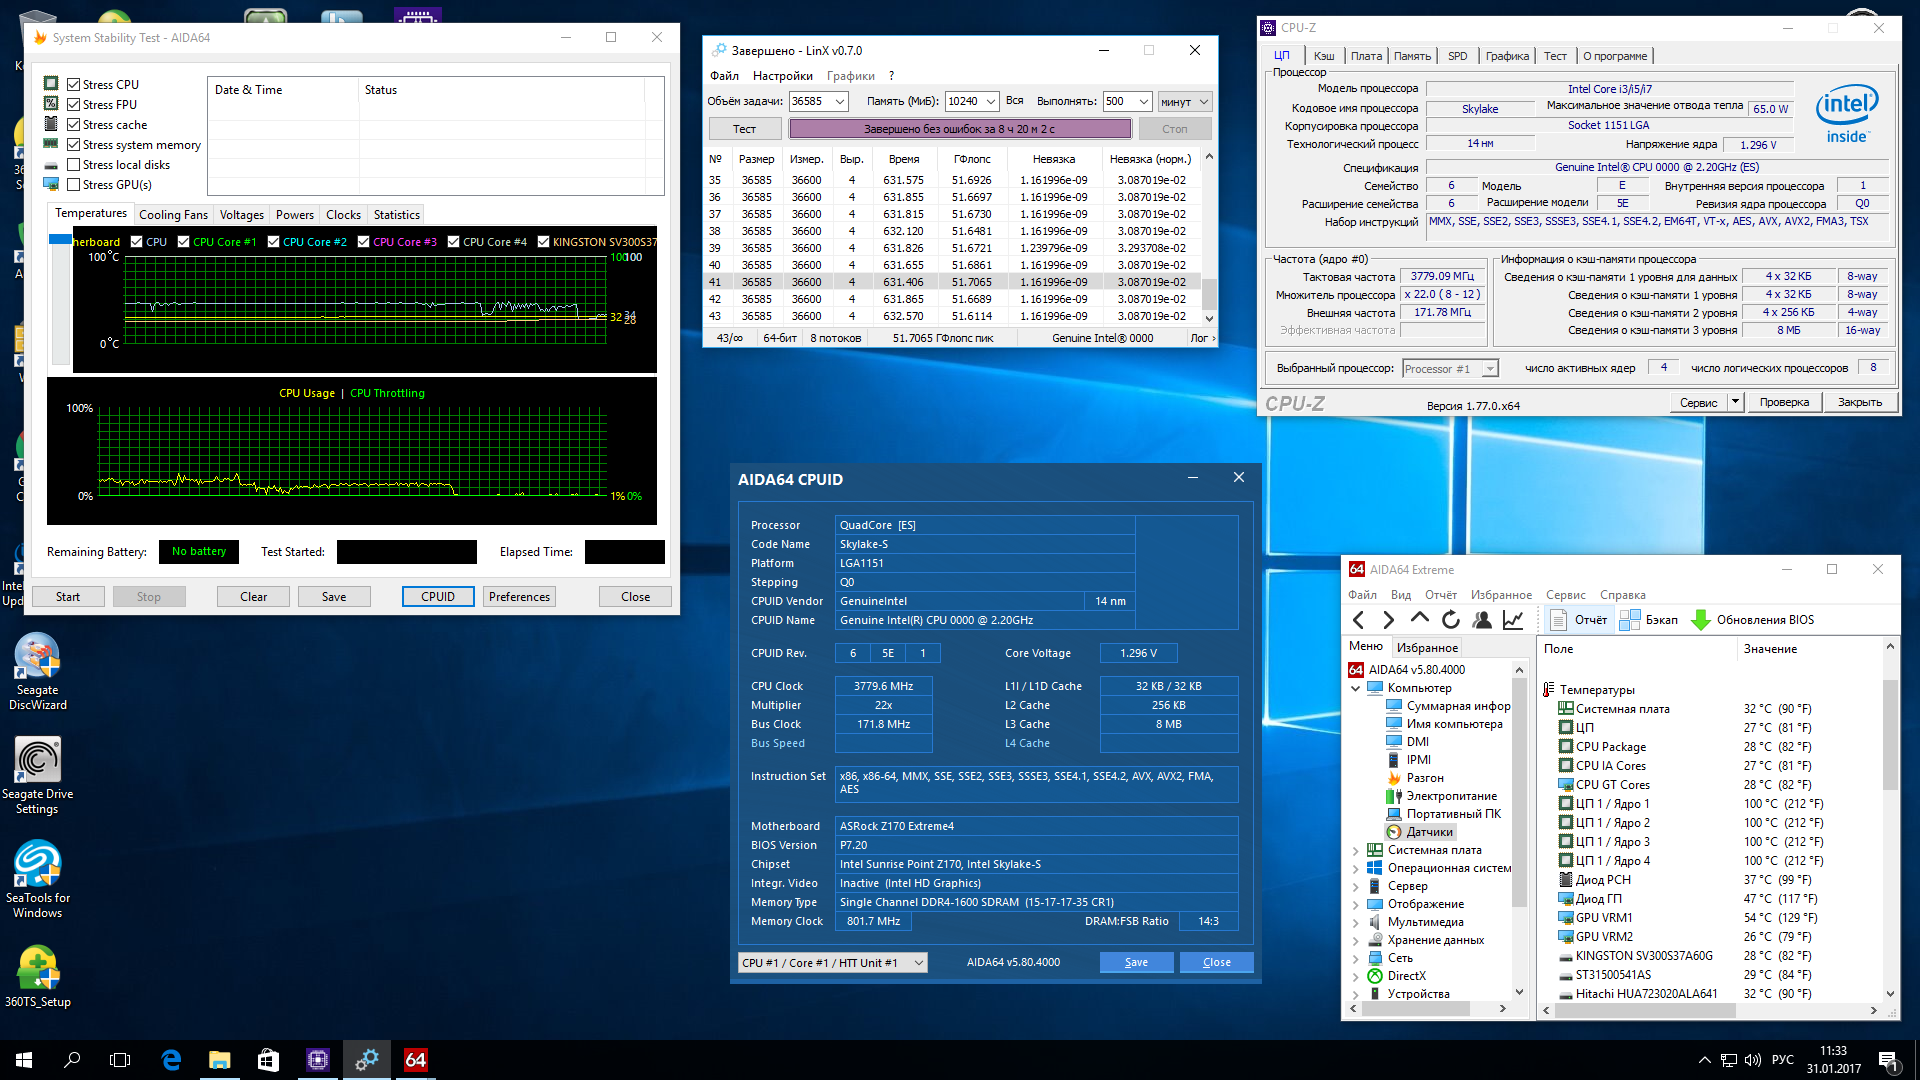Click the Refresh icon in AIDA64 toolbar
Screen dimensions: 1920x1080
pos(1451,620)
